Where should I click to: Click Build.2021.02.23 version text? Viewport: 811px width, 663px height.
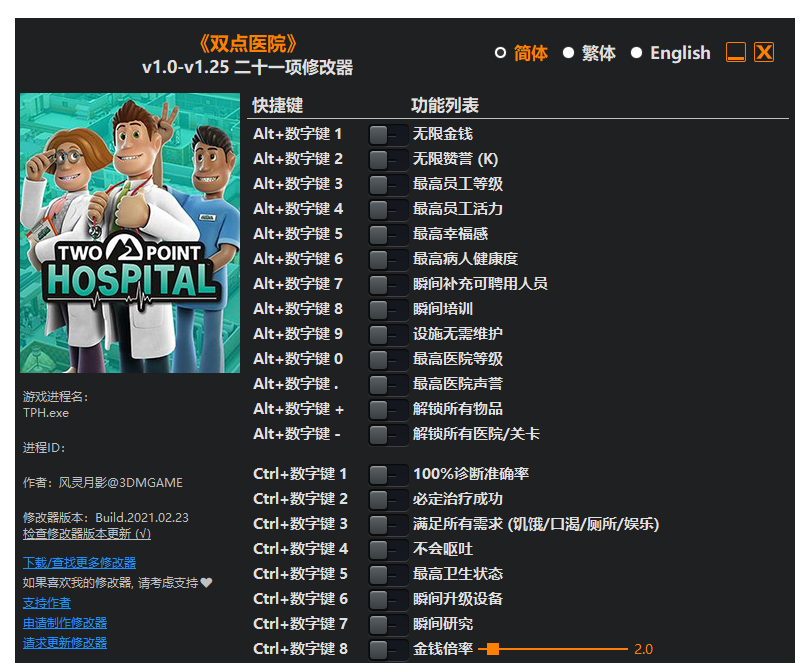(x=142, y=518)
